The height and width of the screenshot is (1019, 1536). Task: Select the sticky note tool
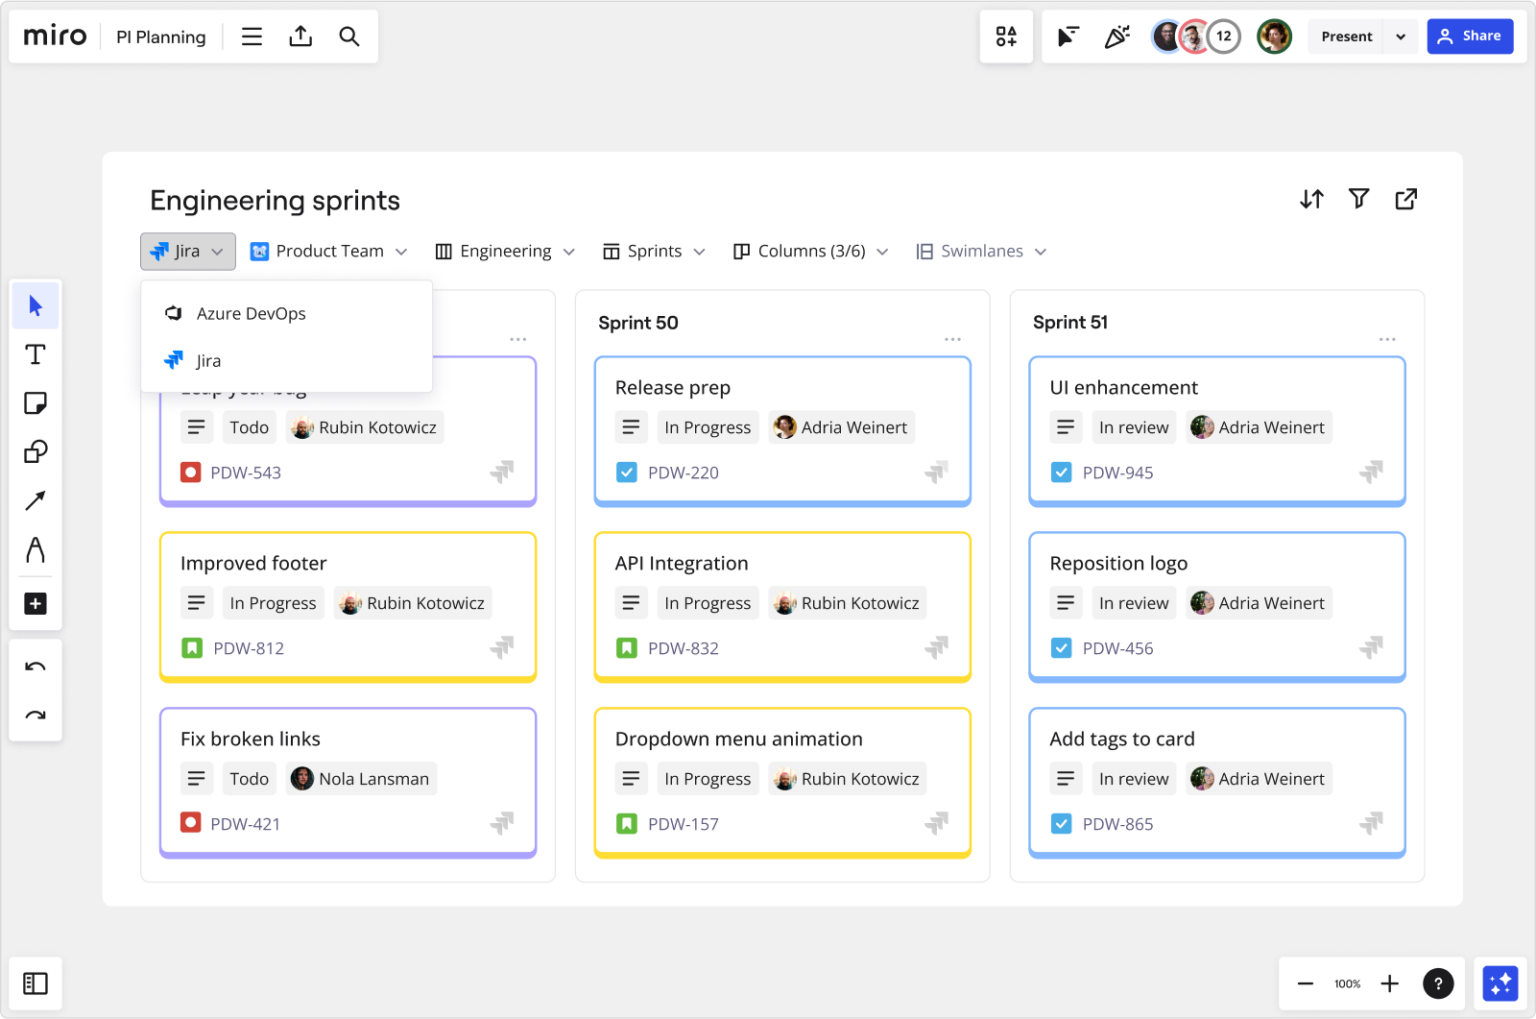tap(35, 403)
